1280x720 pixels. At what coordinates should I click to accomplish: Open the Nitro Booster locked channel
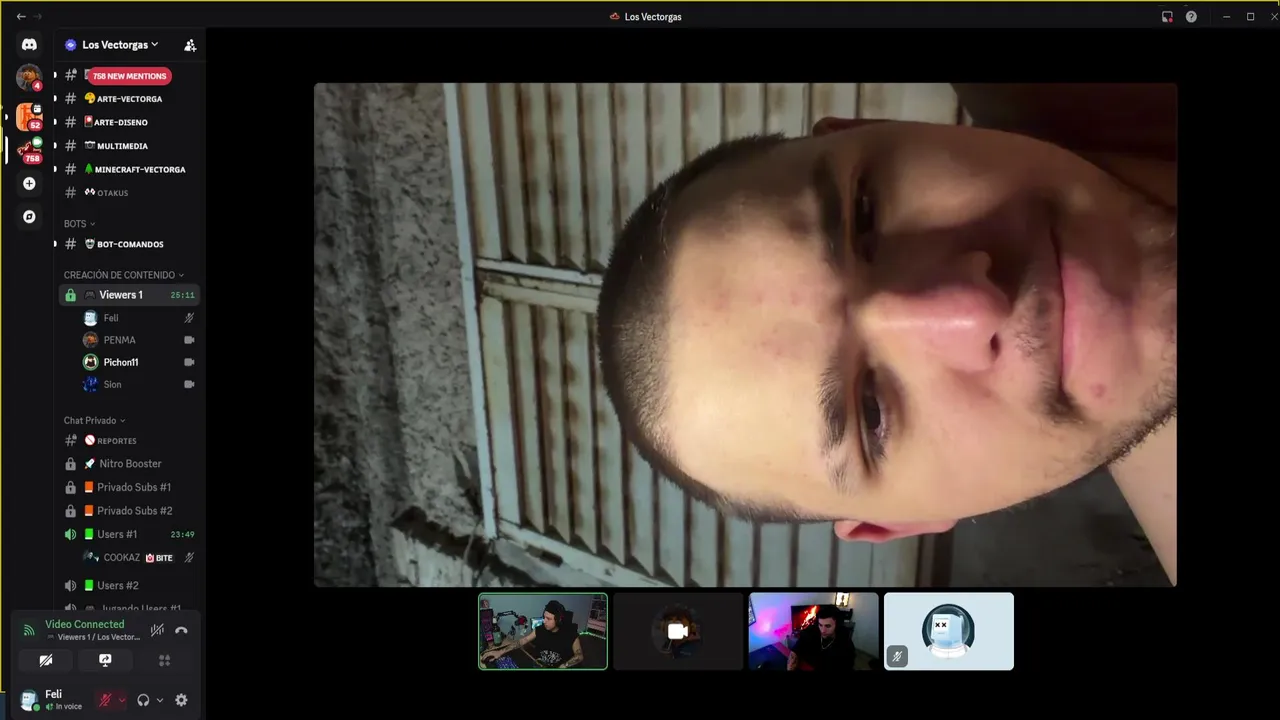click(x=129, y=464)
